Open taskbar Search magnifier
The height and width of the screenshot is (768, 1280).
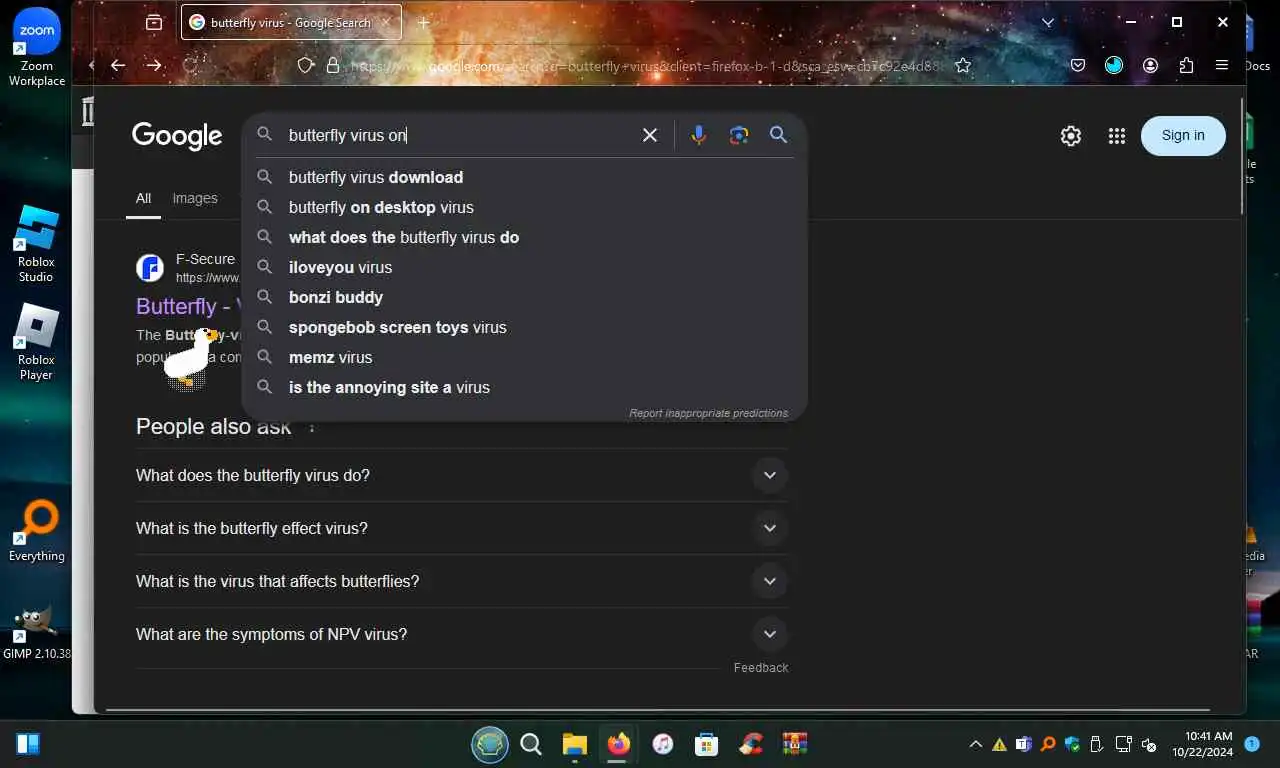coord(531,744)
